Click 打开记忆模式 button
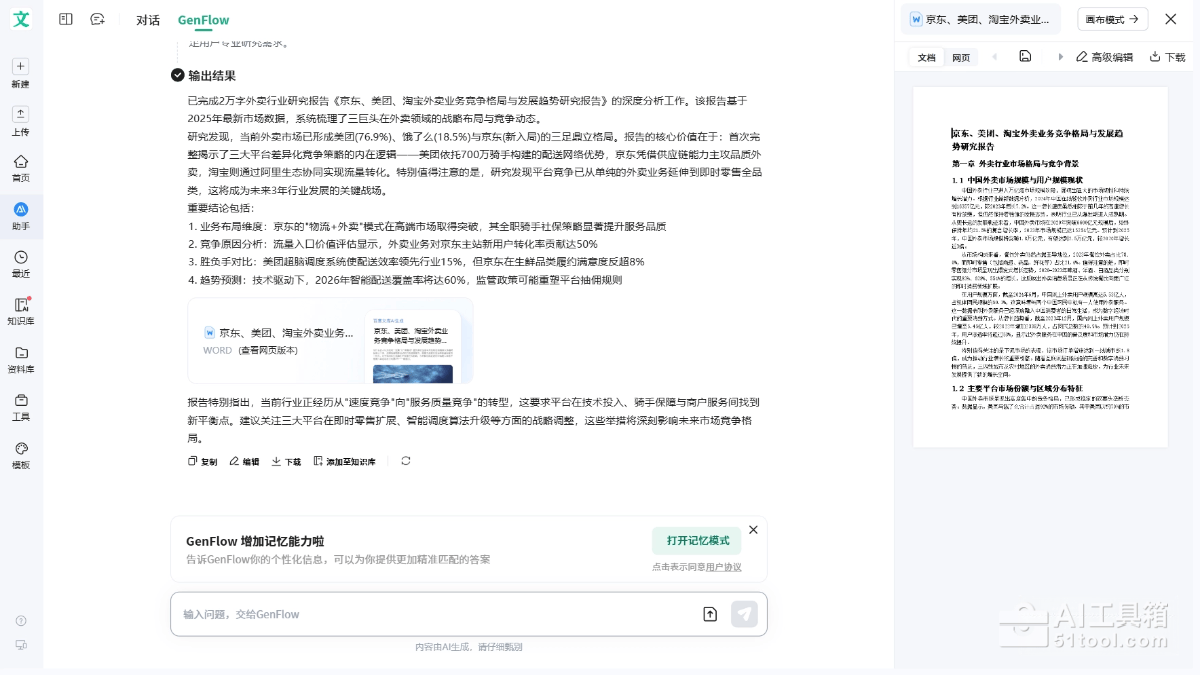 coord(696,541)
